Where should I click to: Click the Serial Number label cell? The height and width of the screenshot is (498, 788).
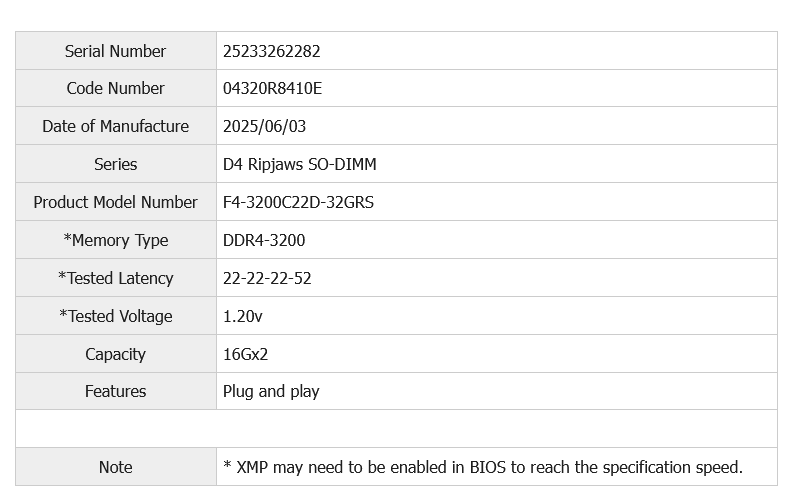pyautogui.click(x=115, y=51)
